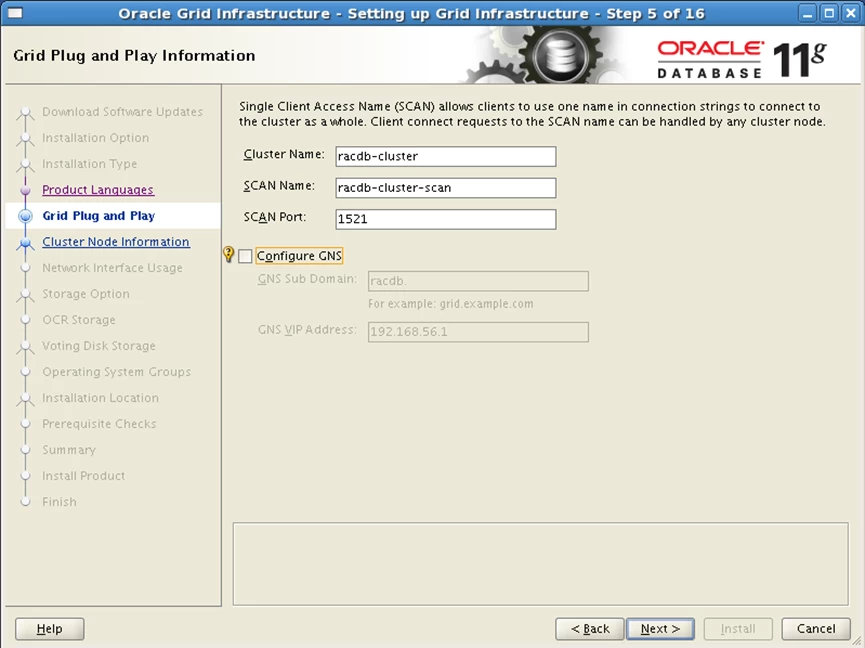The height and width of the screenshot is (648, 865).
Task: Click the empty message pane at bottom
Action: [x=541, y=564]
